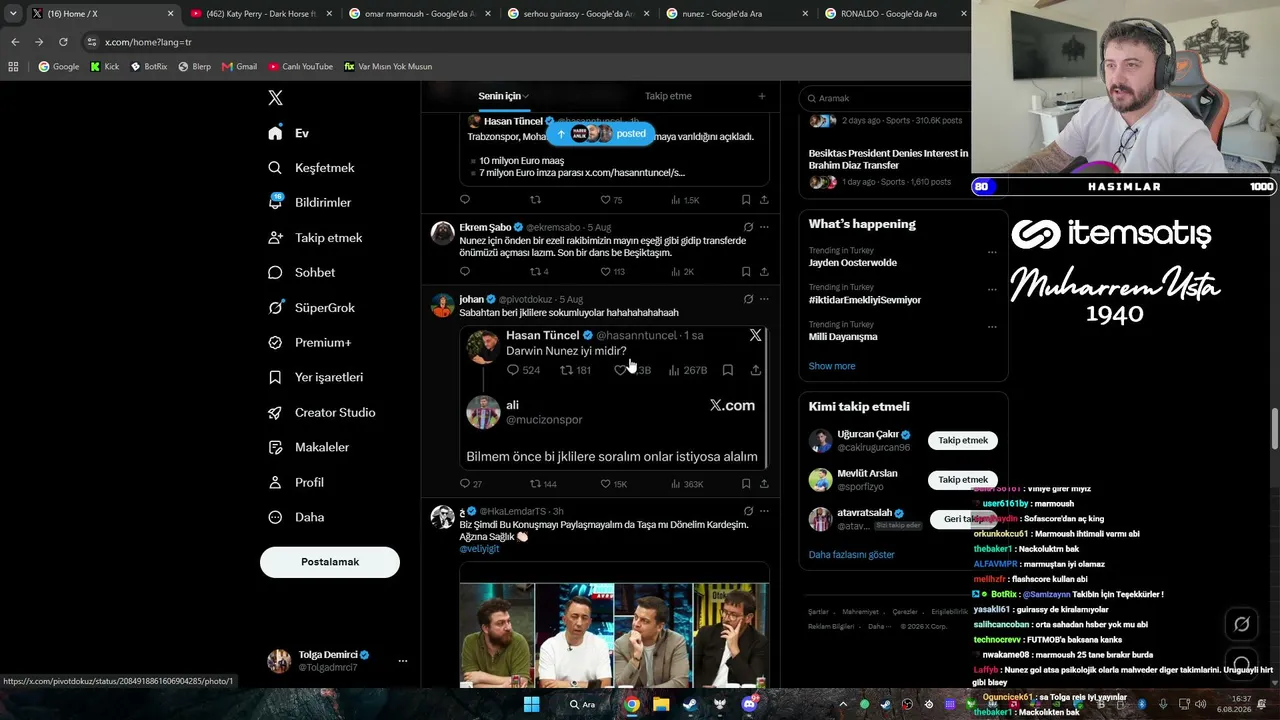Click the Postalamak post button
1280x720 pixels.
pos(330,562)
